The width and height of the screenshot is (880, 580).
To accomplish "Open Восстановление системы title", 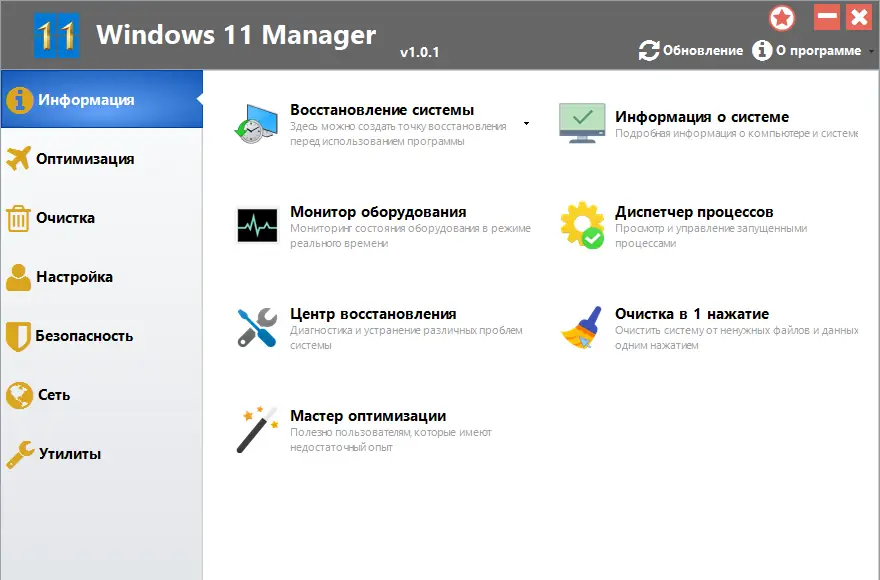I will click(382, 110).
